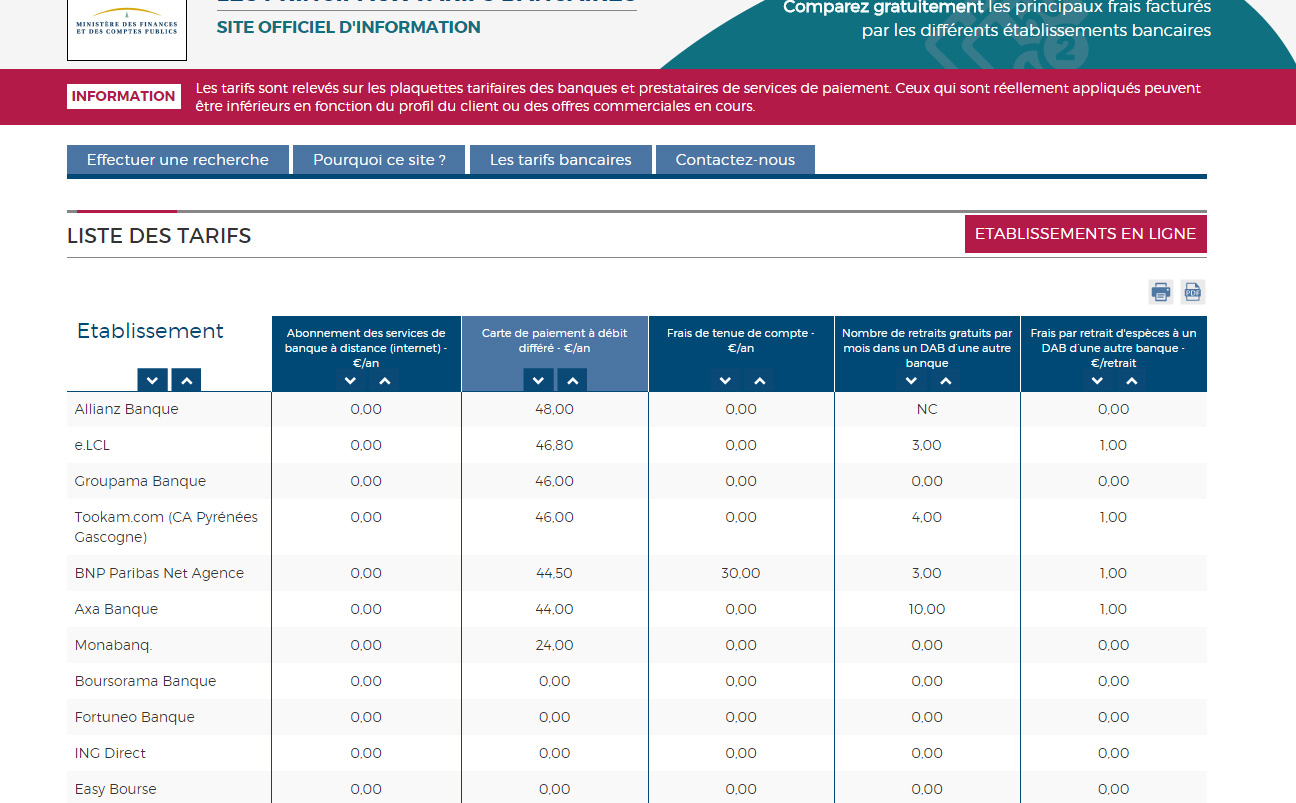Sort deferred debit card column ascending
This screenshot has height=803, width=1296.
click(x=572, y=380)
